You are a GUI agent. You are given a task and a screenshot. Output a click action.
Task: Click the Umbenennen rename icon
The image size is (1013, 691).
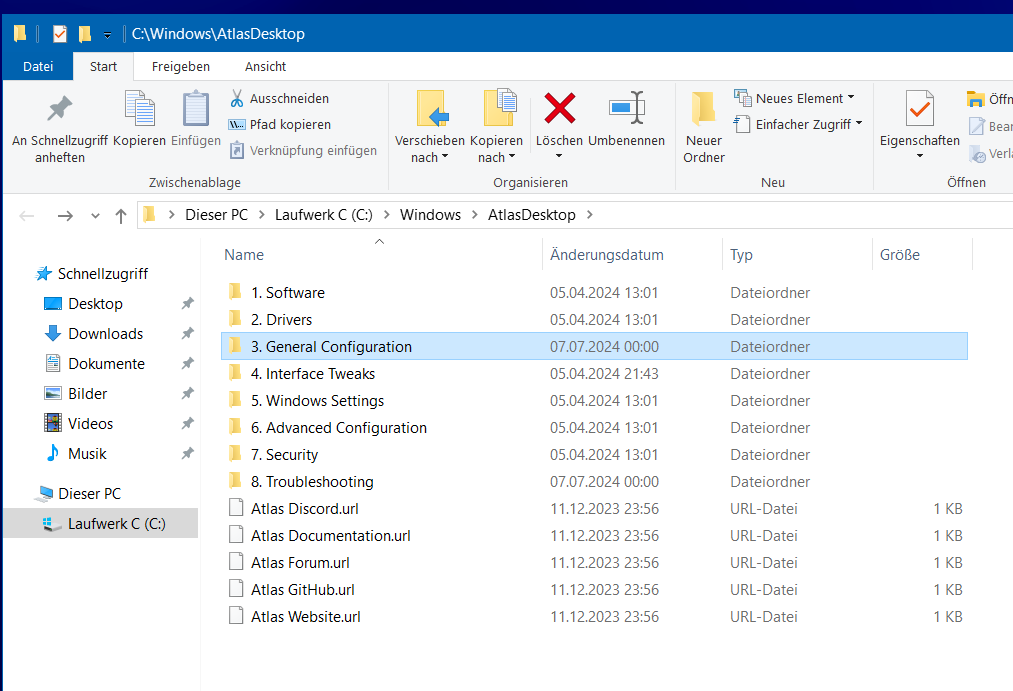626,108
